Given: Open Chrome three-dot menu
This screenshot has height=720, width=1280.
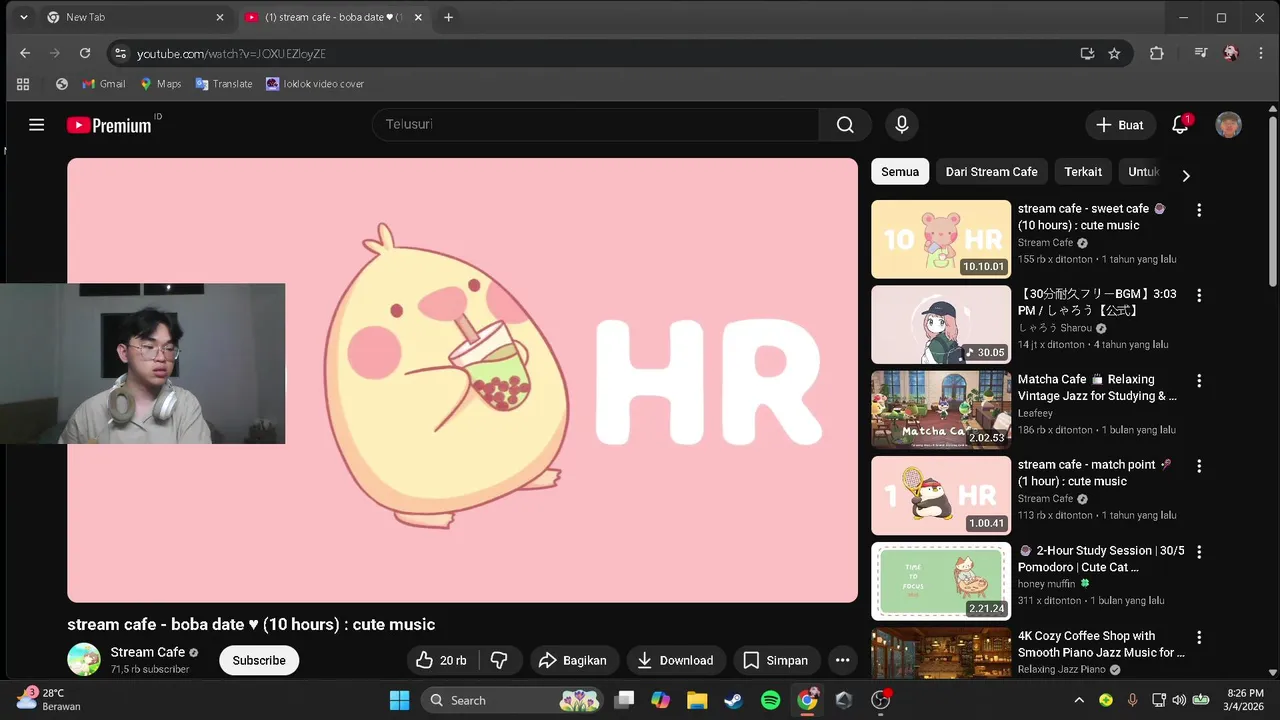Looking at the screenshot, I should coord(1259,53).
